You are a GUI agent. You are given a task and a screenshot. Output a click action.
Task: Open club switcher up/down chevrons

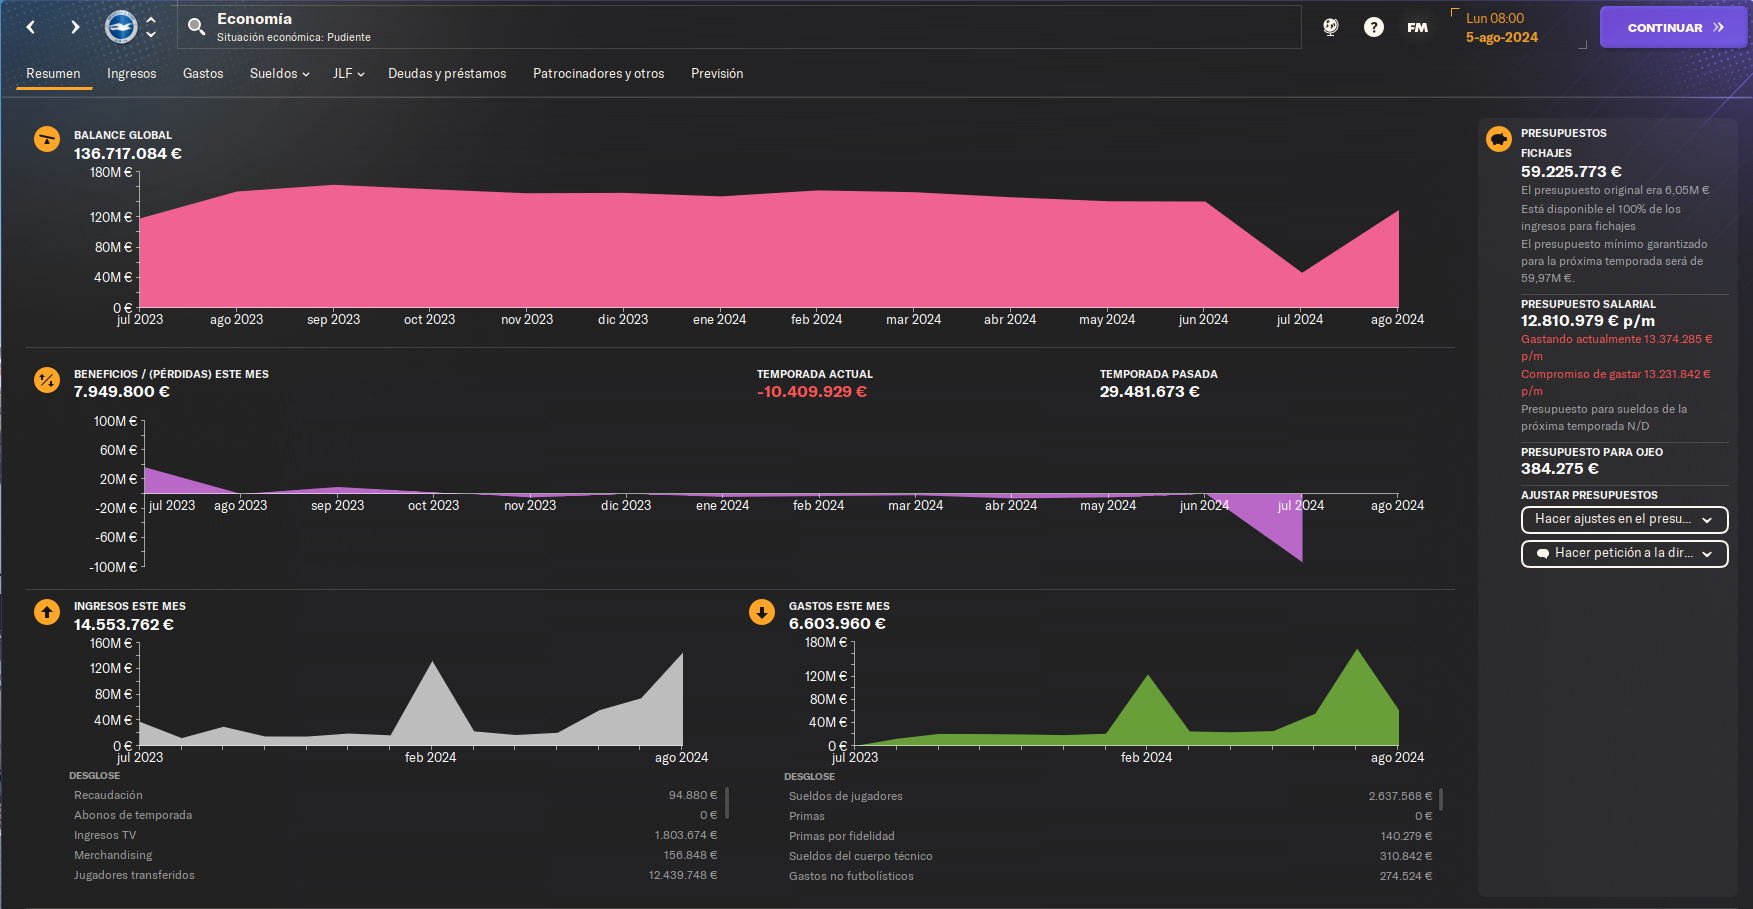click(x=151, y=27)
